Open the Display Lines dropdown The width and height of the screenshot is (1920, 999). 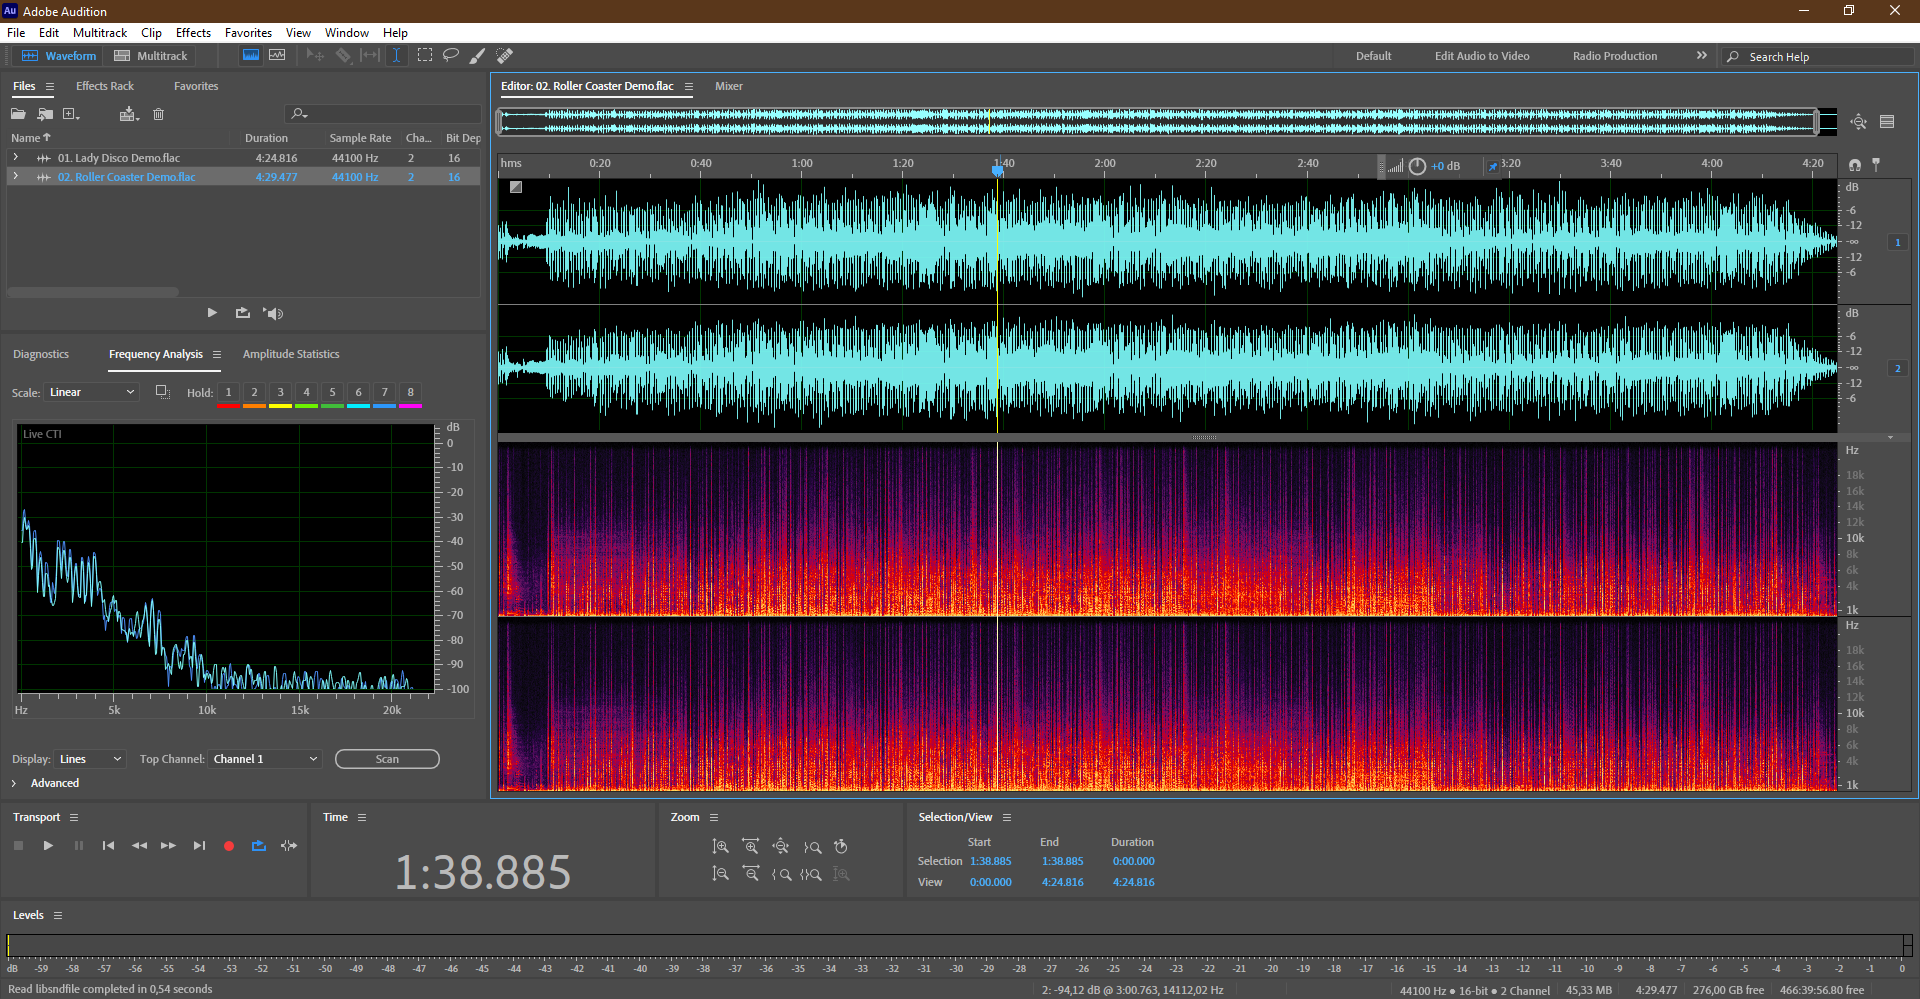click(90, 759)
